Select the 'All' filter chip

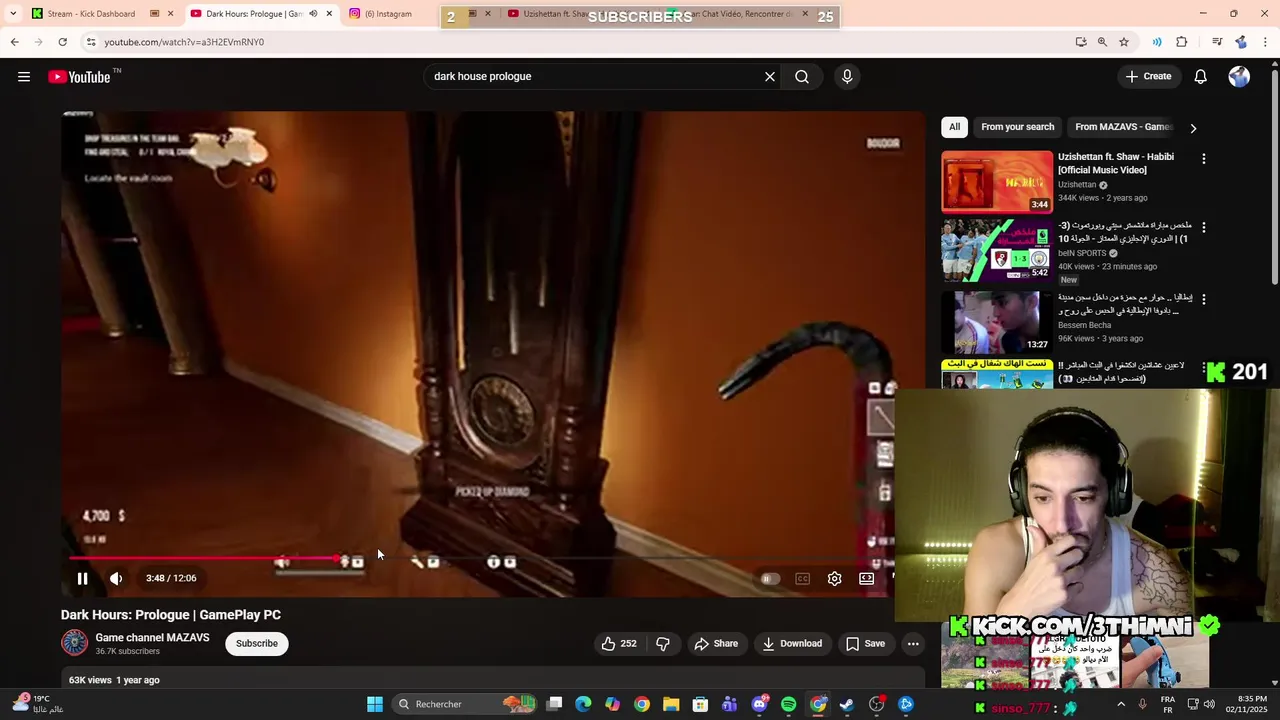[x=954, y=127]
